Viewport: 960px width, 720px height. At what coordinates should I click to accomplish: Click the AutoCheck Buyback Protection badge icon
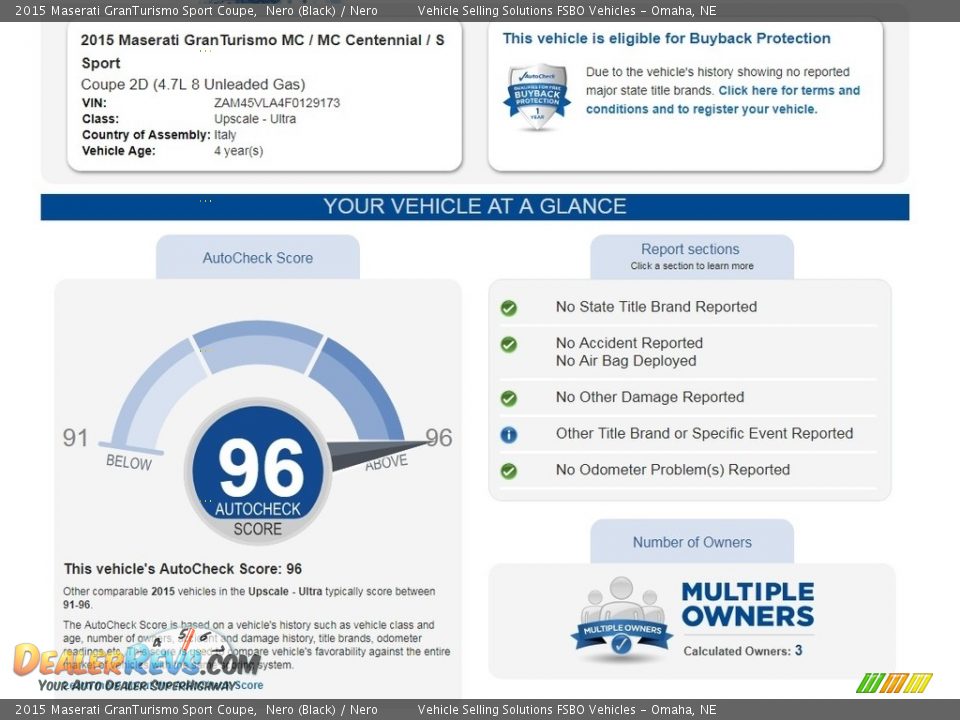point(537,97)
